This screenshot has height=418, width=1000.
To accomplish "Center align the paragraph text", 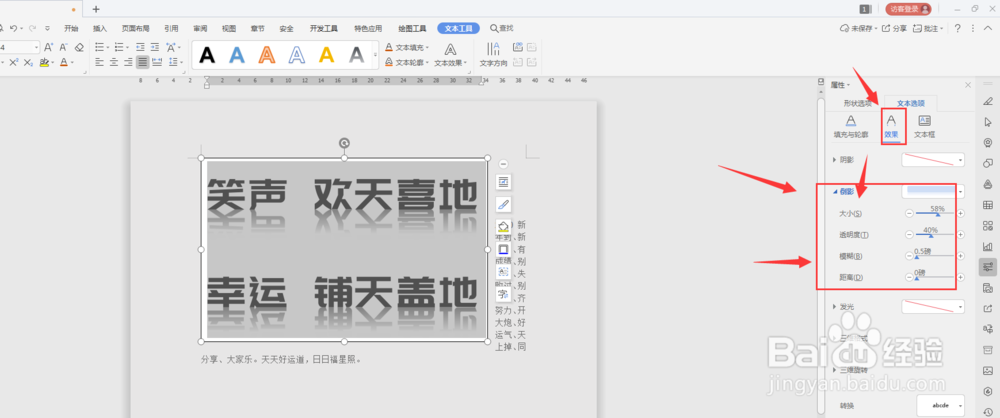I will coord(114,62).
